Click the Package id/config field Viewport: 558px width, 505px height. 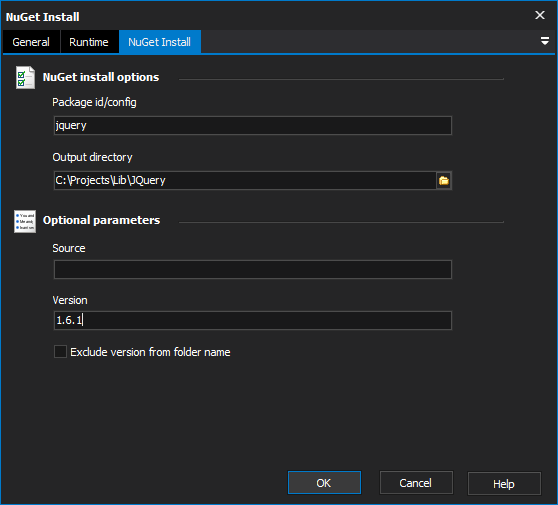pyautogui.click(x=253, y=125)
